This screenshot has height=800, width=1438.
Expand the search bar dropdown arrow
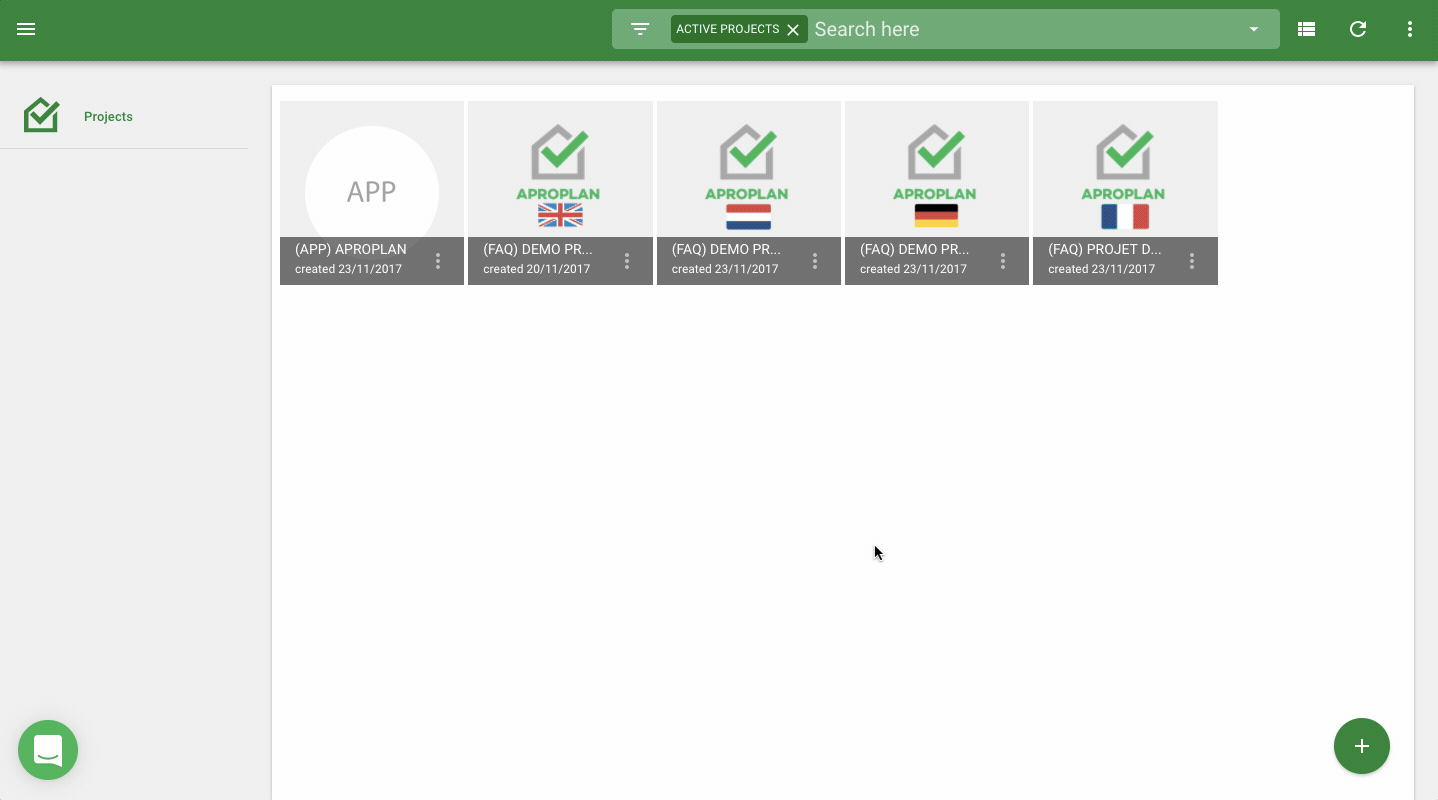click(1253, 29)
